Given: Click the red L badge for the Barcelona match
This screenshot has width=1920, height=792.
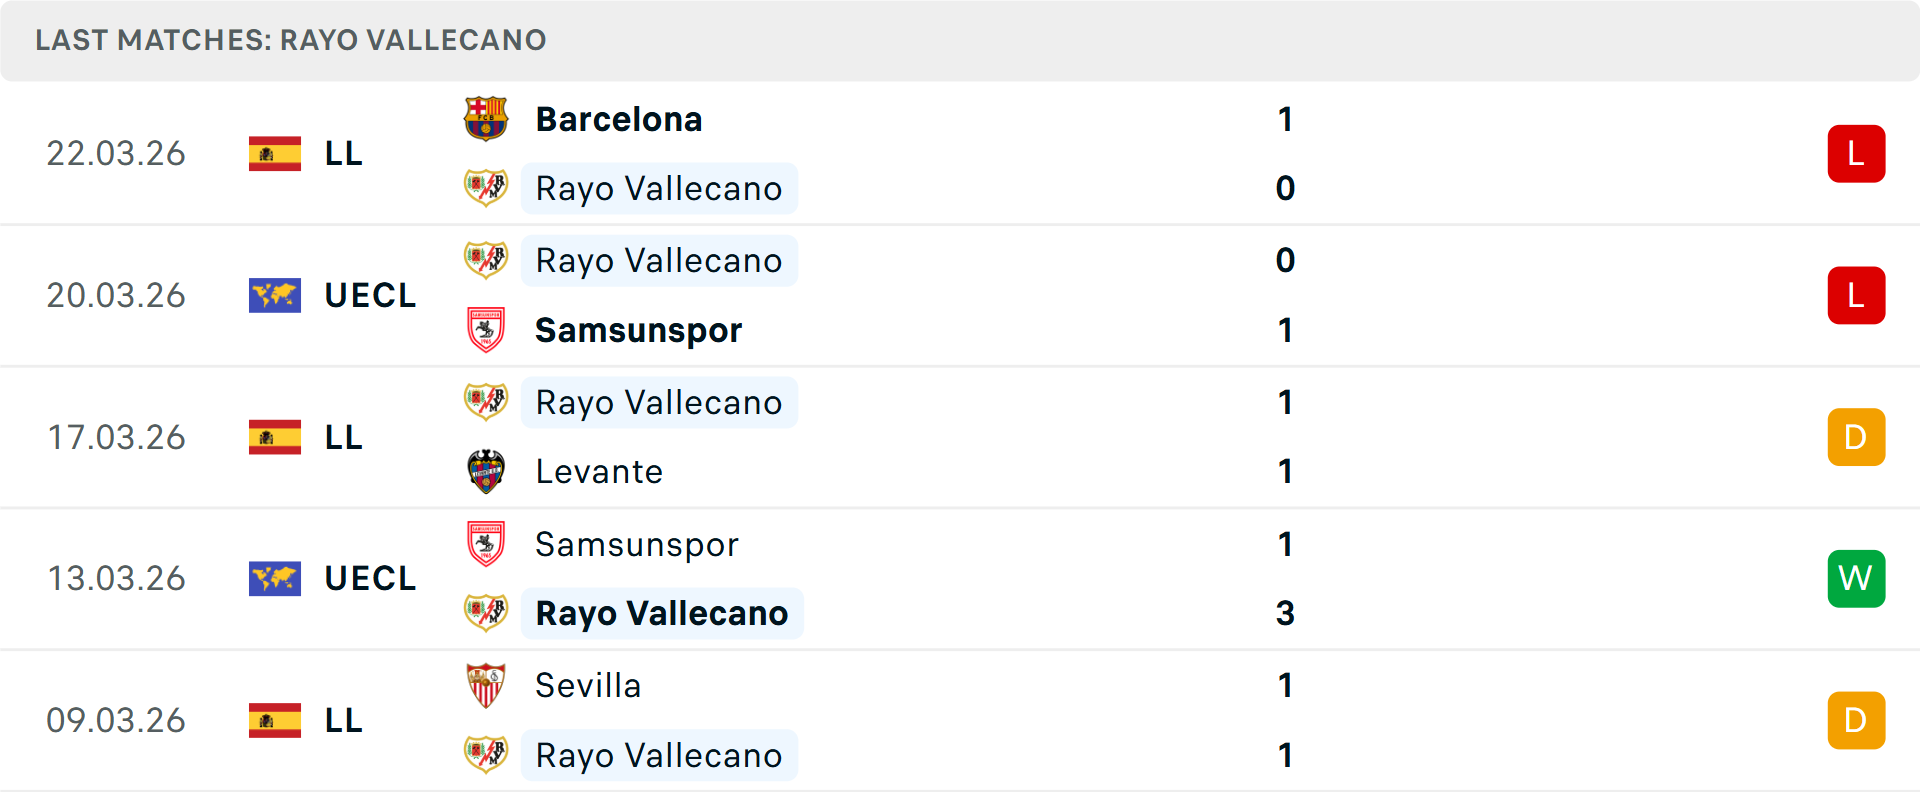Looking at the screenshot, I should (x=1856, y=153).
